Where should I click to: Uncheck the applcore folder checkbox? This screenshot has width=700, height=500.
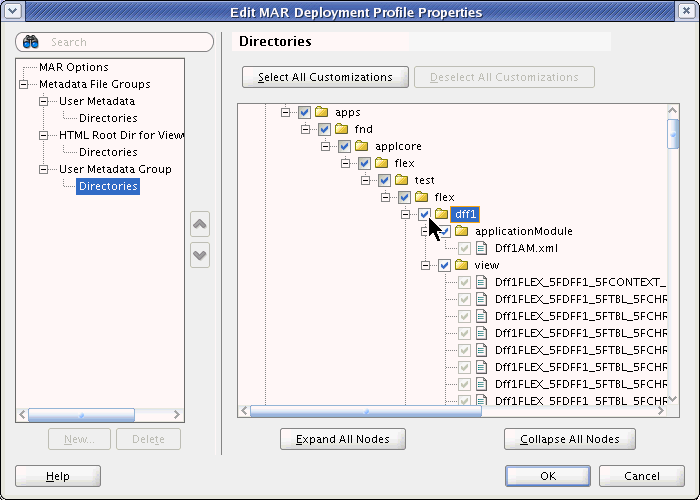tap(344, 146)
